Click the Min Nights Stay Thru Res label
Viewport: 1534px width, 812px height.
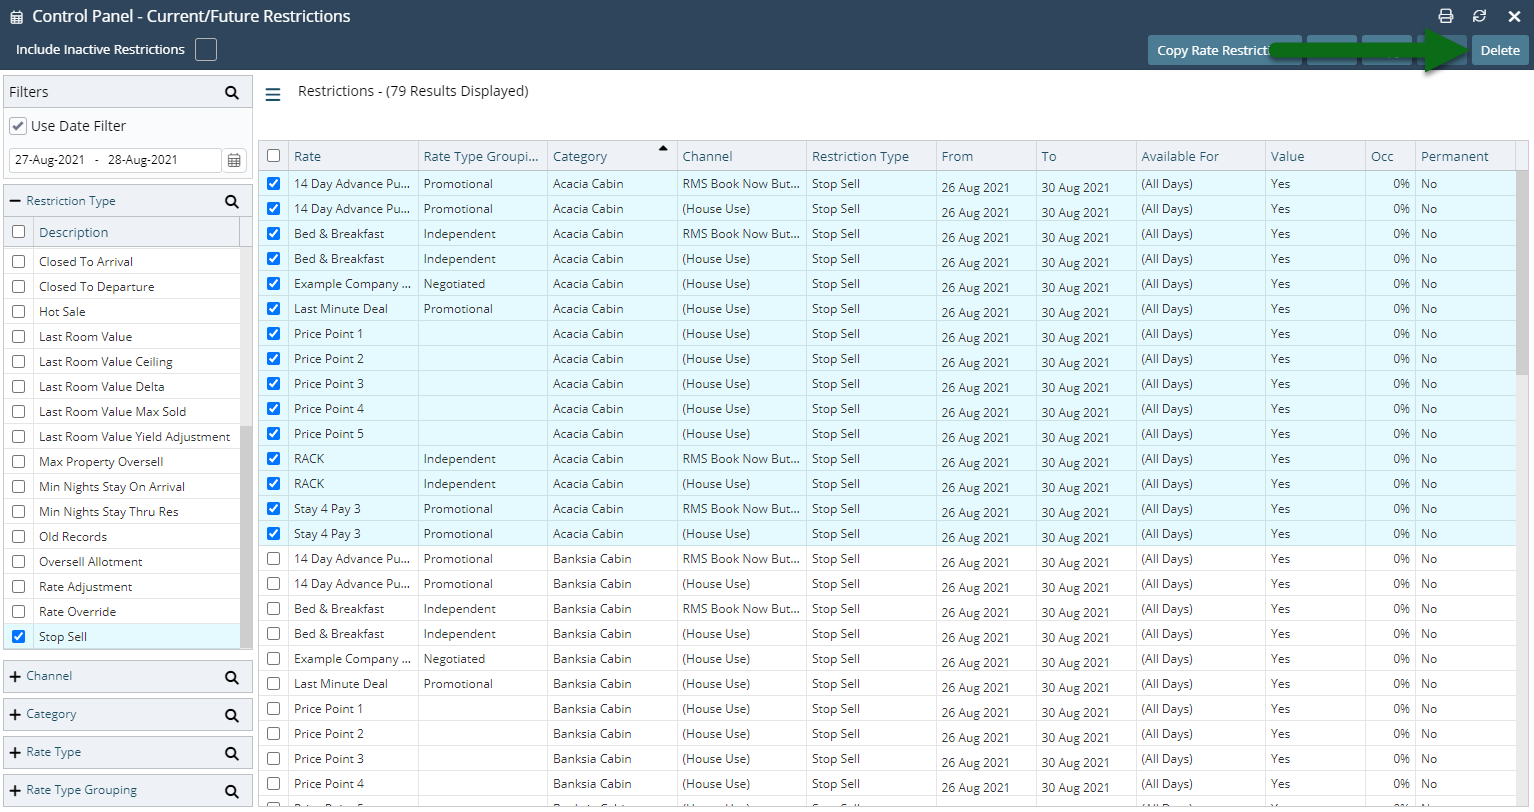pos(109,511)
